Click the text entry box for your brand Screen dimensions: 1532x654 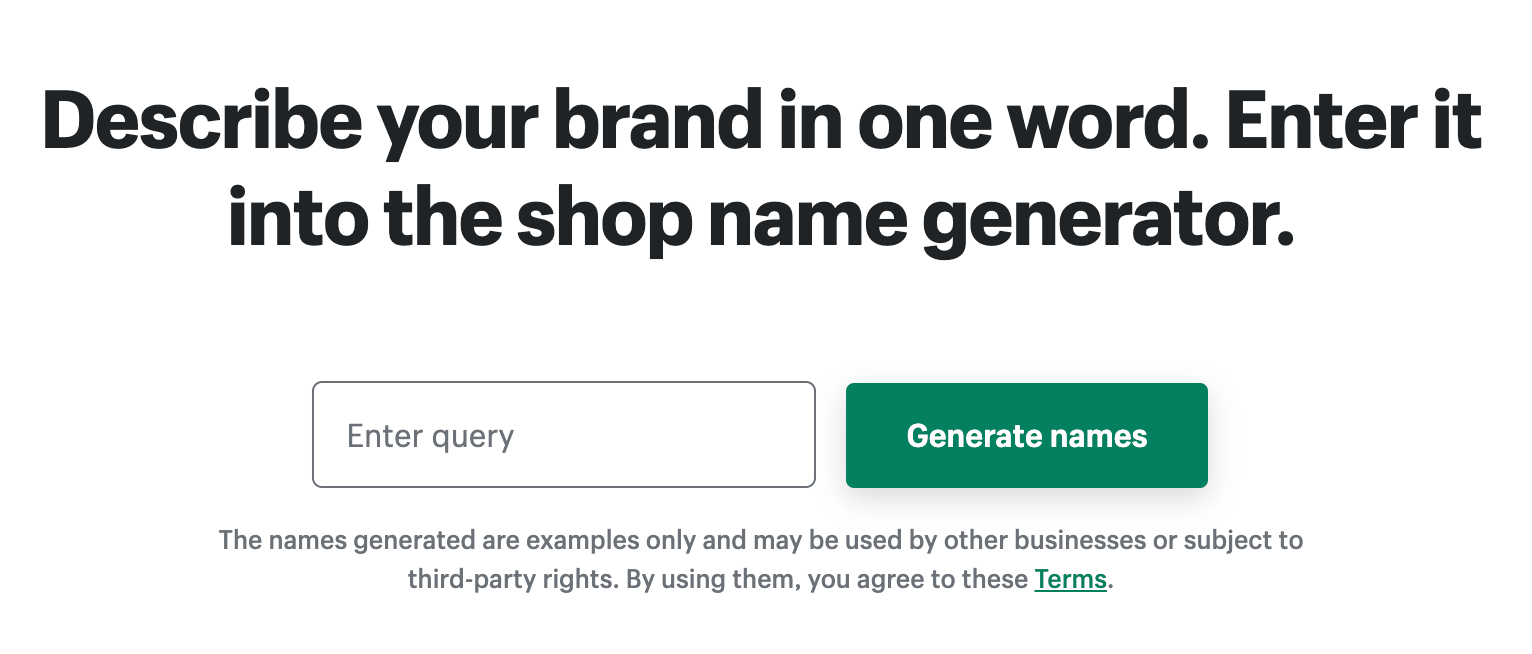tap(563, 434)
